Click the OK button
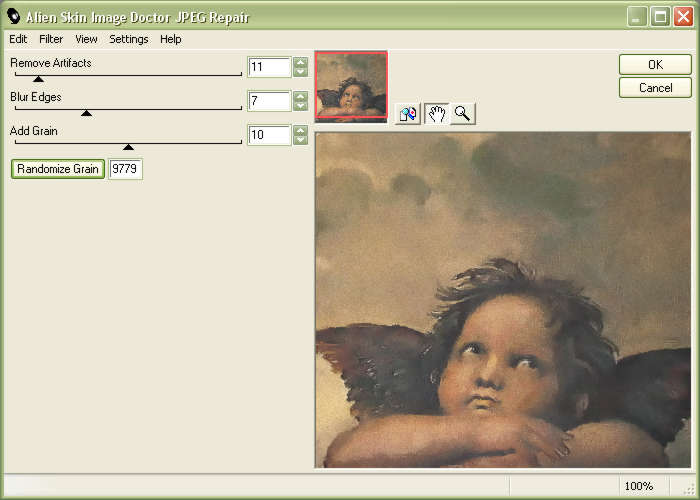Viewport: 700px width, 500px height. 655,65
